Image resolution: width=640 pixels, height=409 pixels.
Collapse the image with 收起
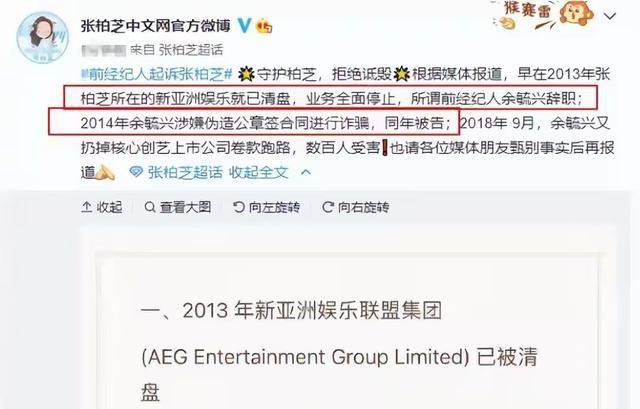point(102,207)
